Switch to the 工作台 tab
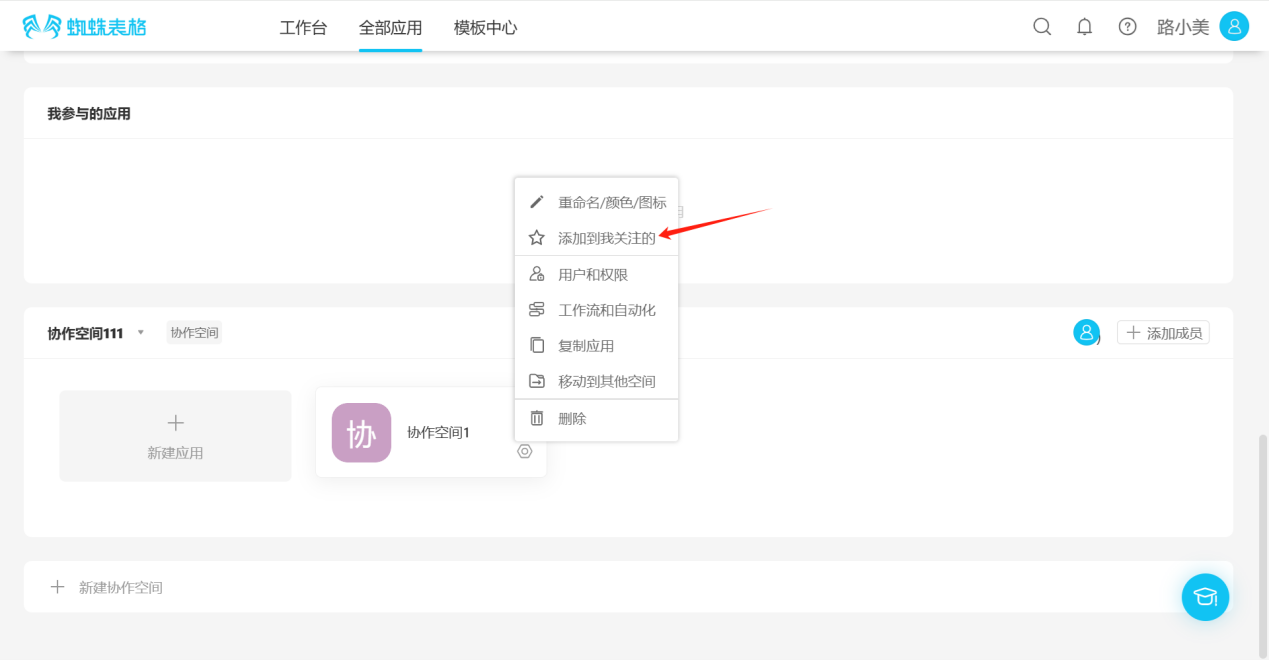 [303, 28]
